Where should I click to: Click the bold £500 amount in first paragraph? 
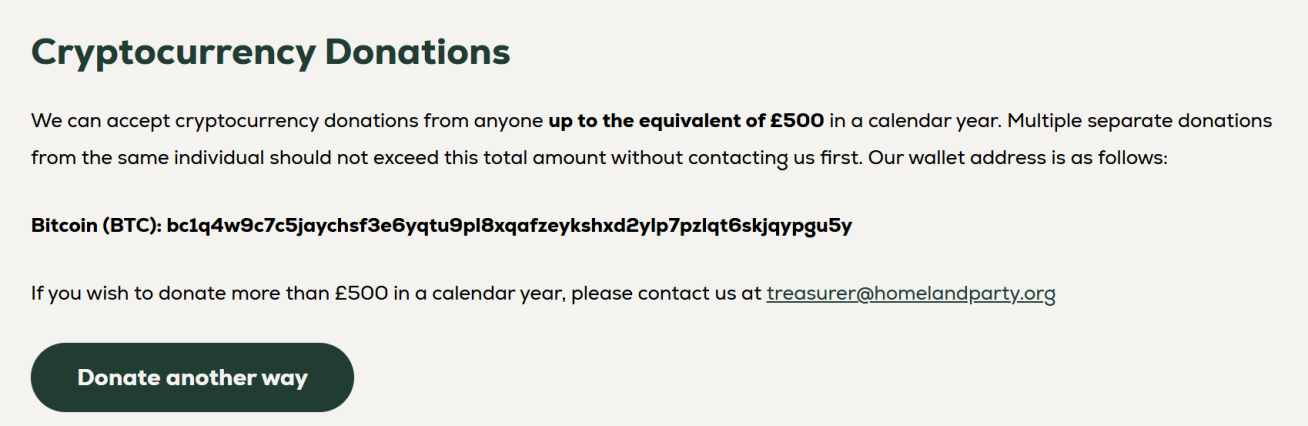(x=797, y=122)
